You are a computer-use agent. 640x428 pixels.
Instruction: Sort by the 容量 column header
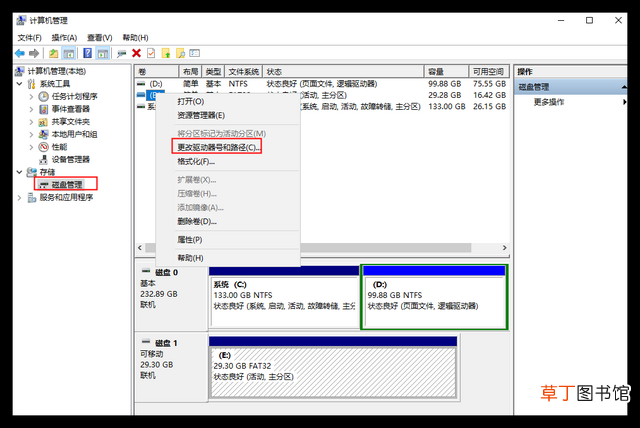tap(447, 72)
